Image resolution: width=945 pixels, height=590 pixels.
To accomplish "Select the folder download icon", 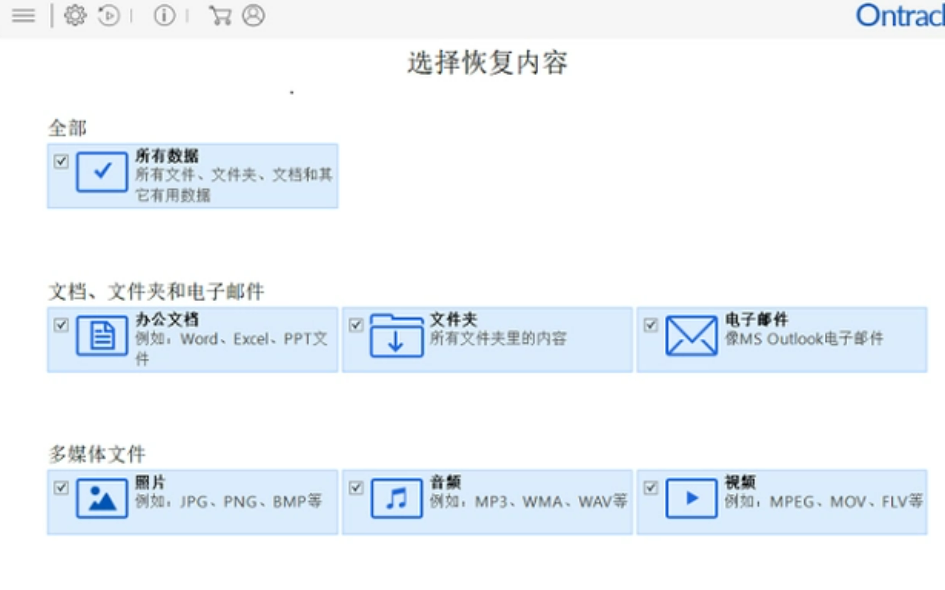I will tap(397, 336).
